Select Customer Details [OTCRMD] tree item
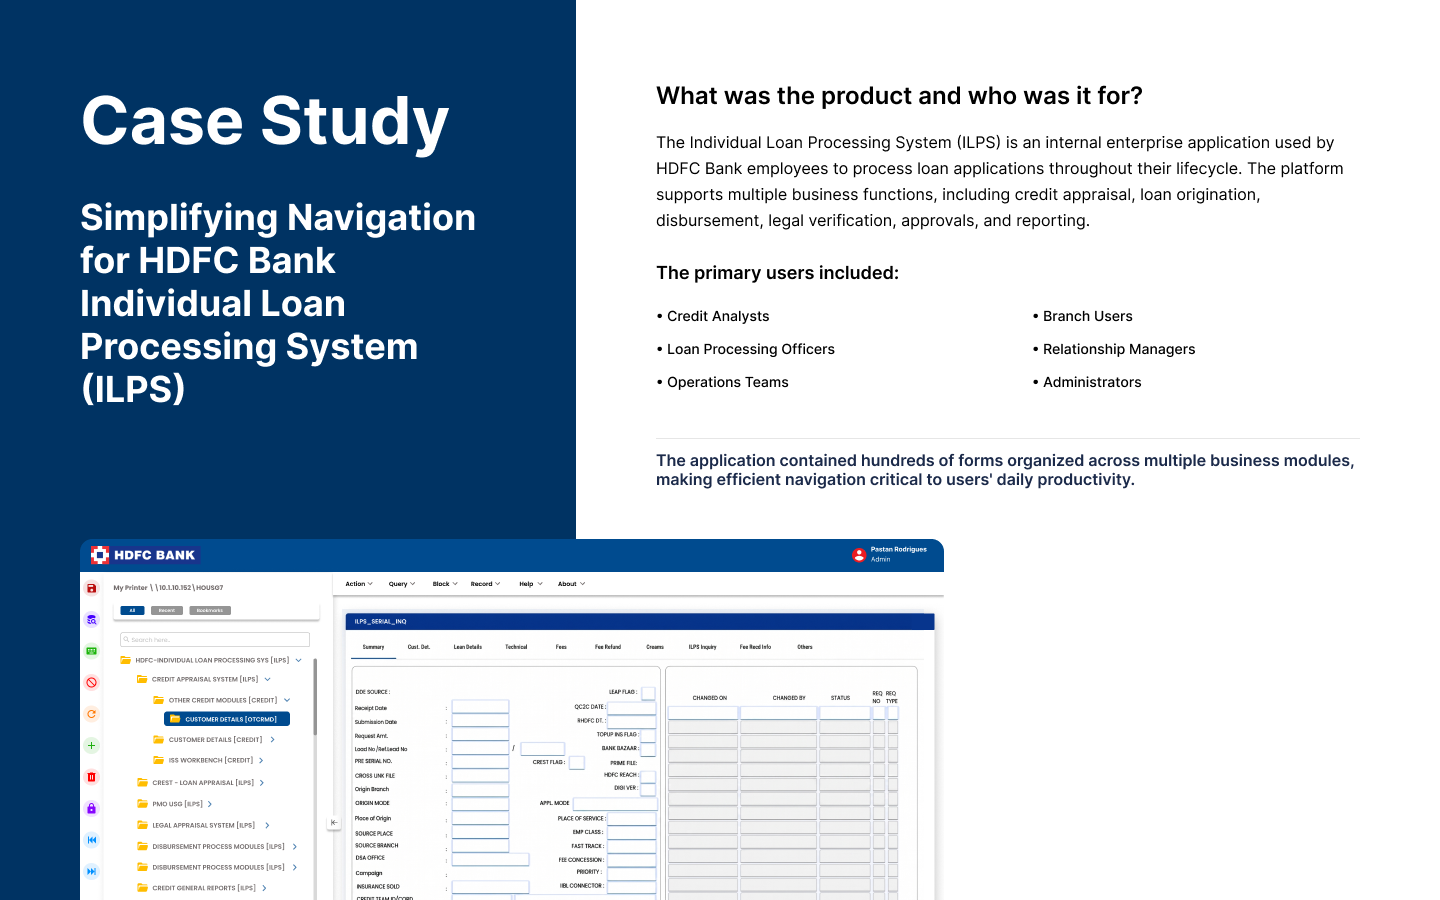Viewport: 1440px width, 900px height. [227, 719]
